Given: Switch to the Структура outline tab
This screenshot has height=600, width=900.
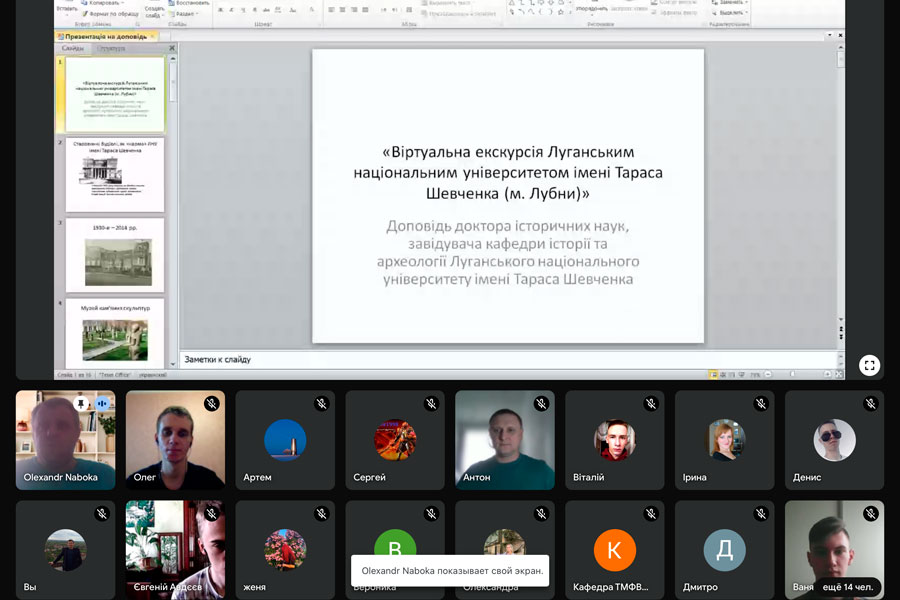Looking at the screenshot, I should coord(111,48).
